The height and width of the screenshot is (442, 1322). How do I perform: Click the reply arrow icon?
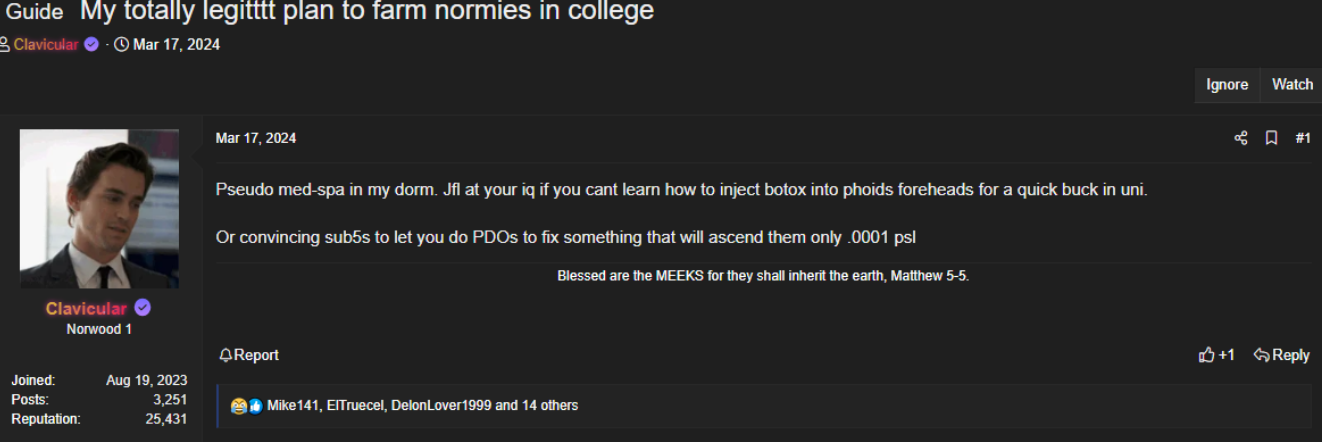tap(1261, 355)
